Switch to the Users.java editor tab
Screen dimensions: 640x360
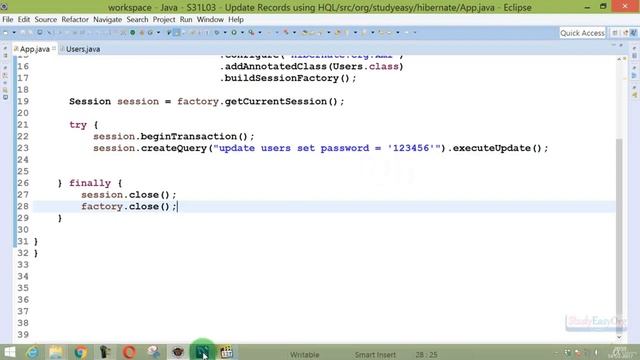tap(80, 49)
